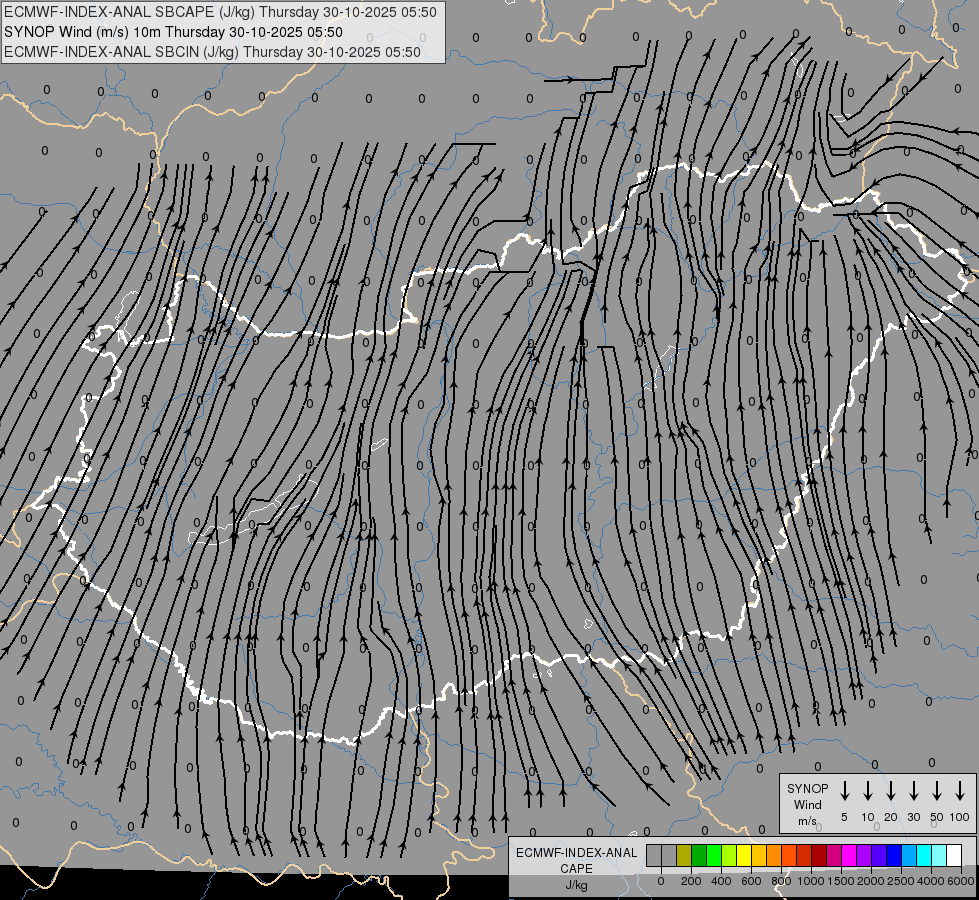Pick the dark red CAPE swatch
This screenshot has height=900, width=979.
(x=819, y=856)
